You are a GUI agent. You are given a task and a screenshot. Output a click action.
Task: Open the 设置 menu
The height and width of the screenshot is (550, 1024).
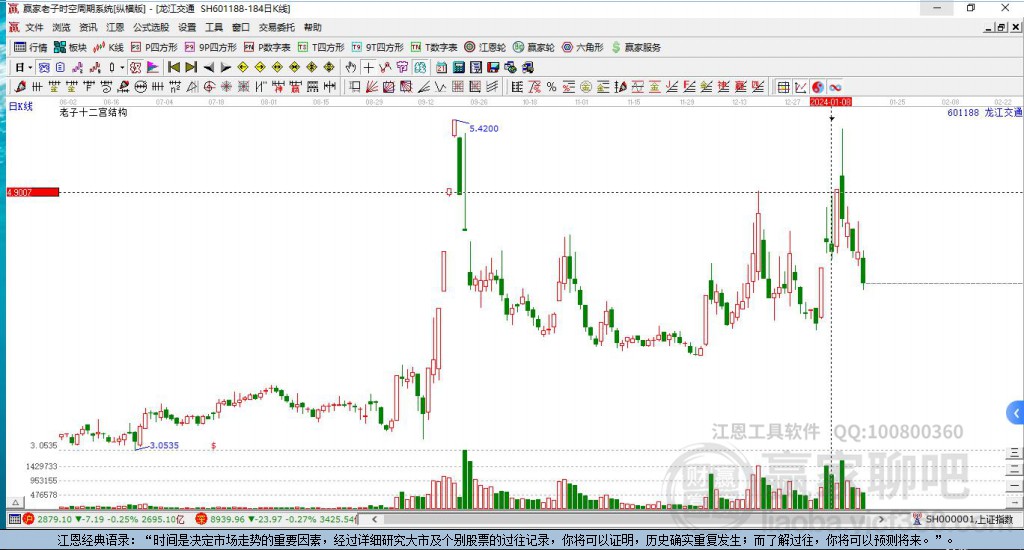187,27
